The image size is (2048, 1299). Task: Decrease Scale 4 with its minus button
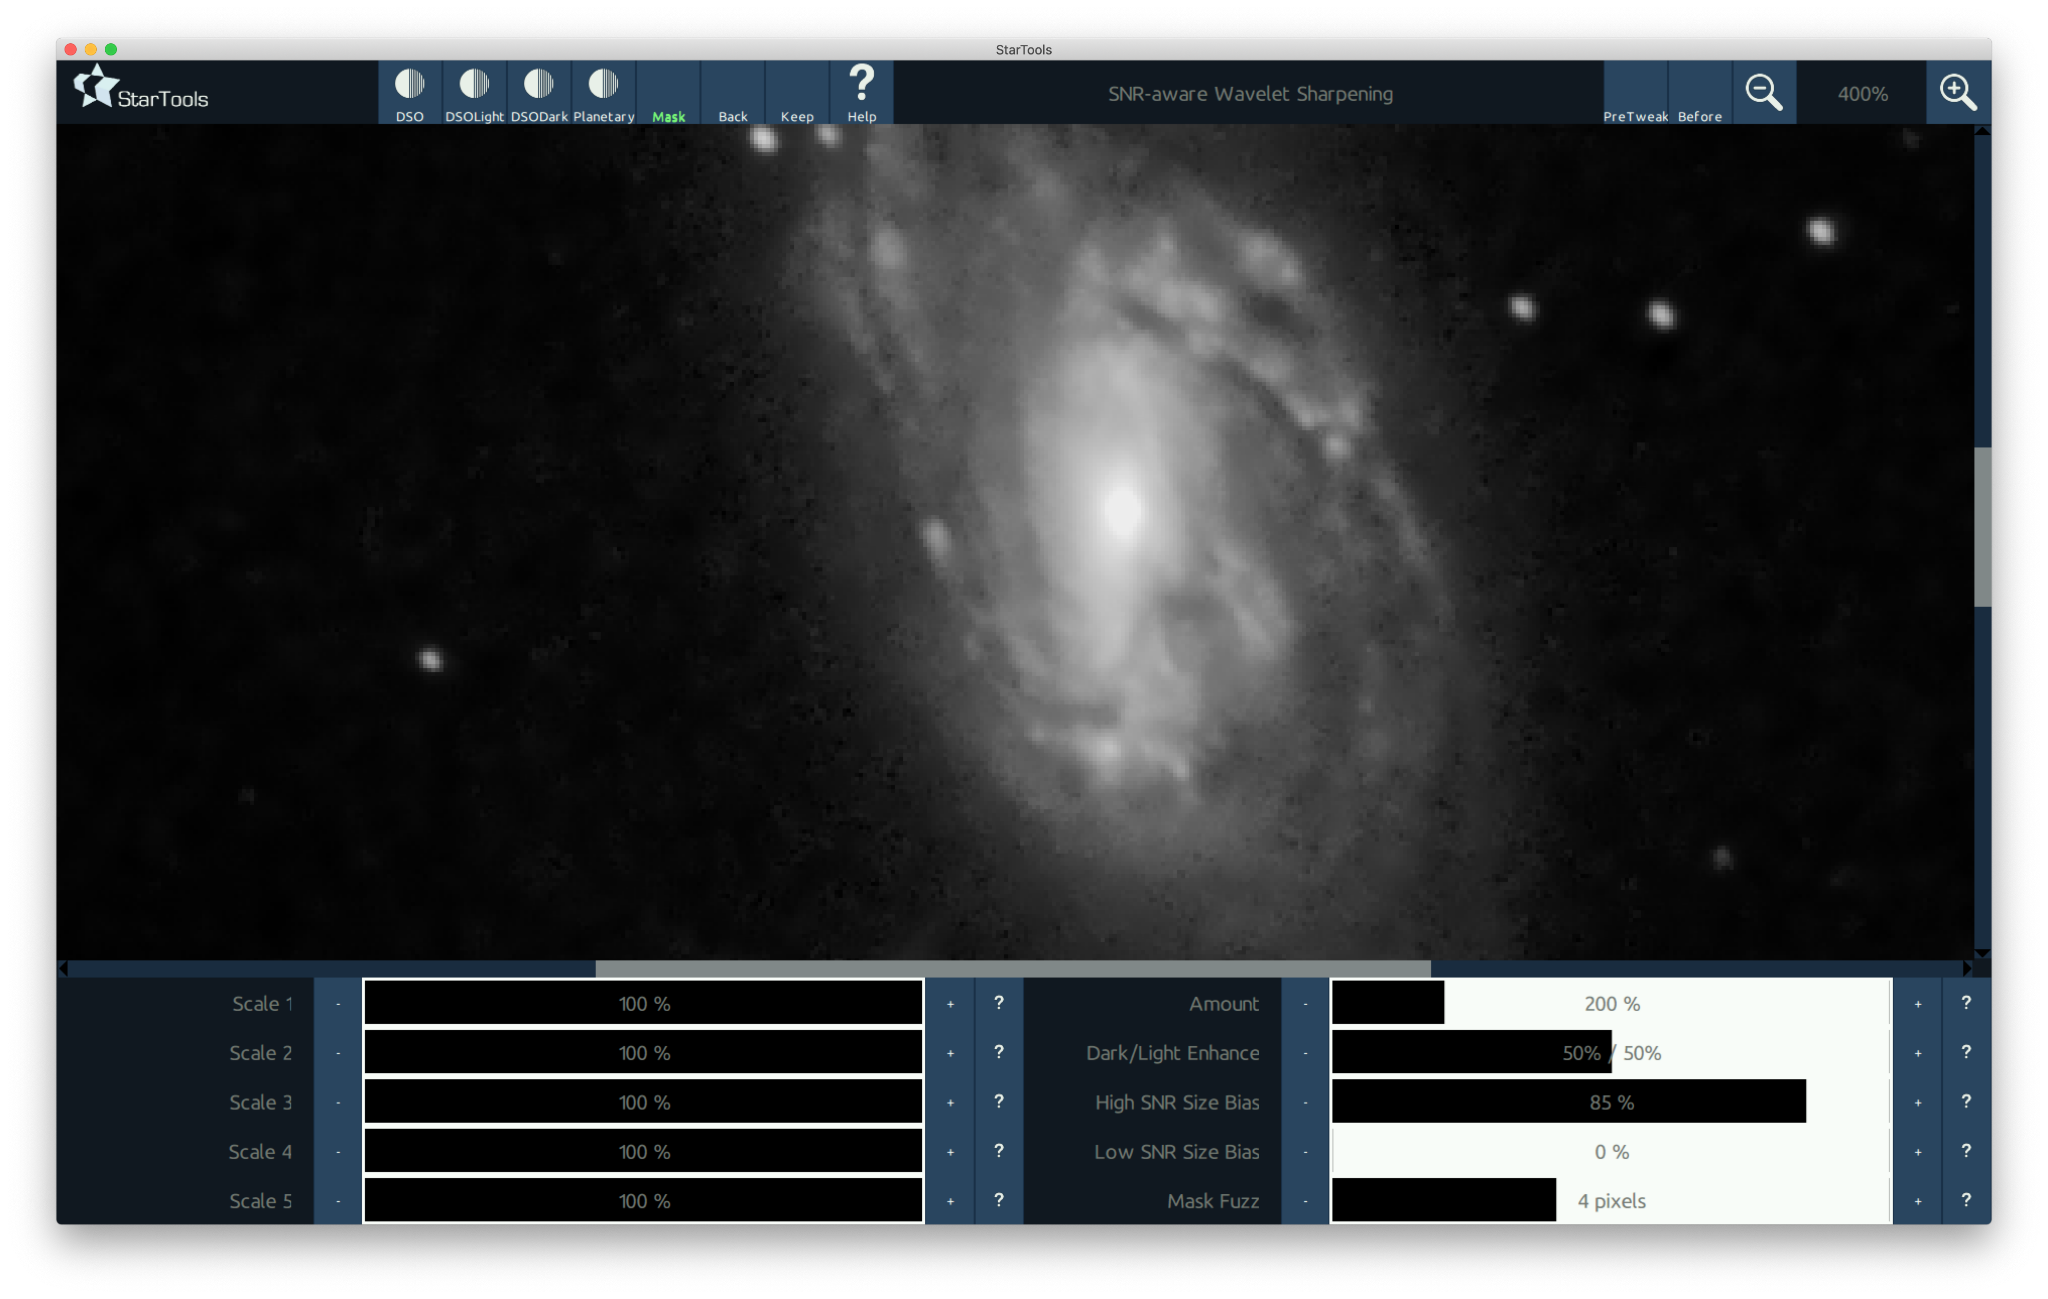coord(338,1151)
